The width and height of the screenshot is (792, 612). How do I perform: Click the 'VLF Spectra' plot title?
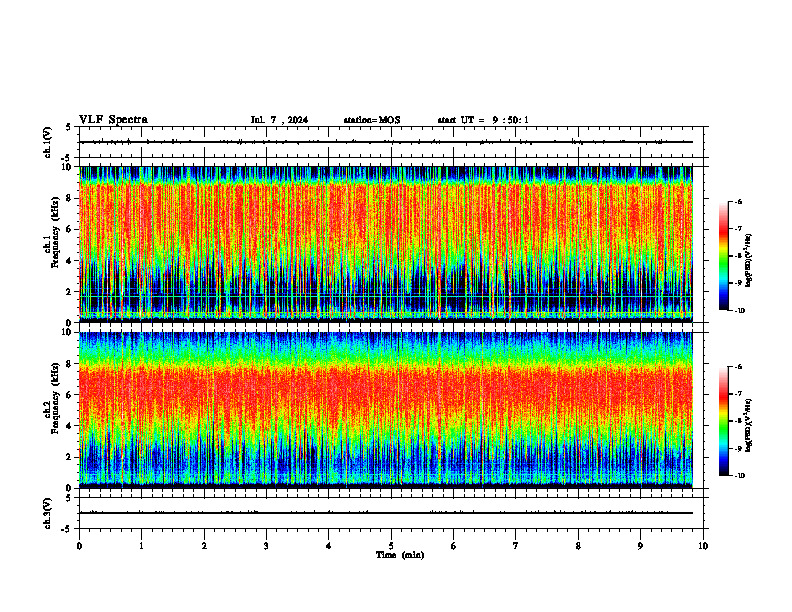pos(113,120)
